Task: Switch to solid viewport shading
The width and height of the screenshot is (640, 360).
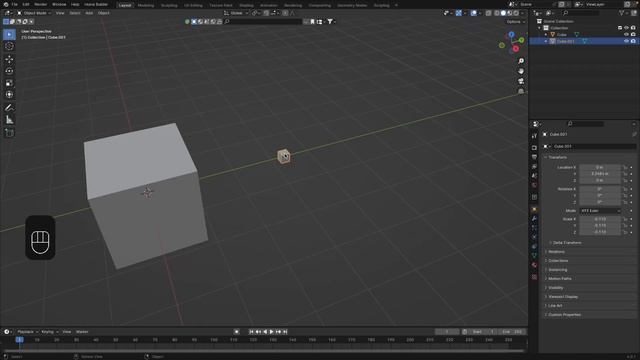Action: (503, 13)
